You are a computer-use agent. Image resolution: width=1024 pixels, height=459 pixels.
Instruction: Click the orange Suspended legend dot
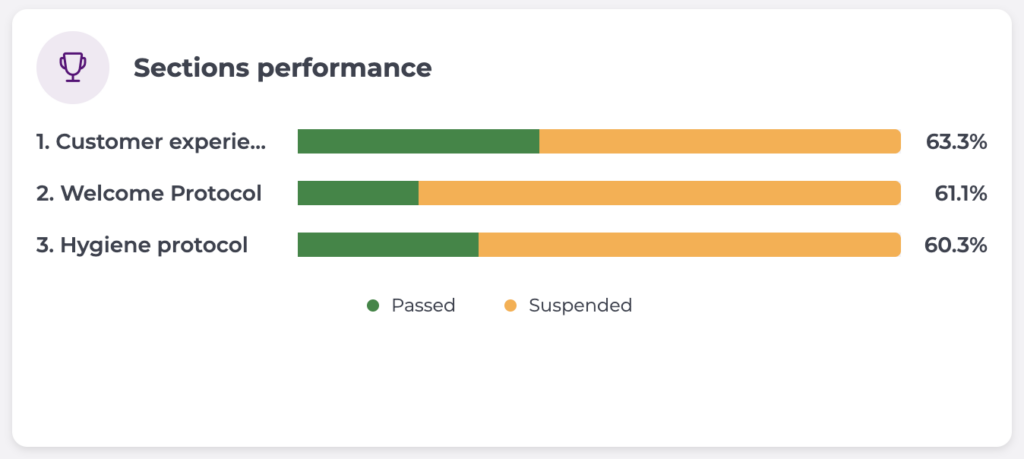510,306
